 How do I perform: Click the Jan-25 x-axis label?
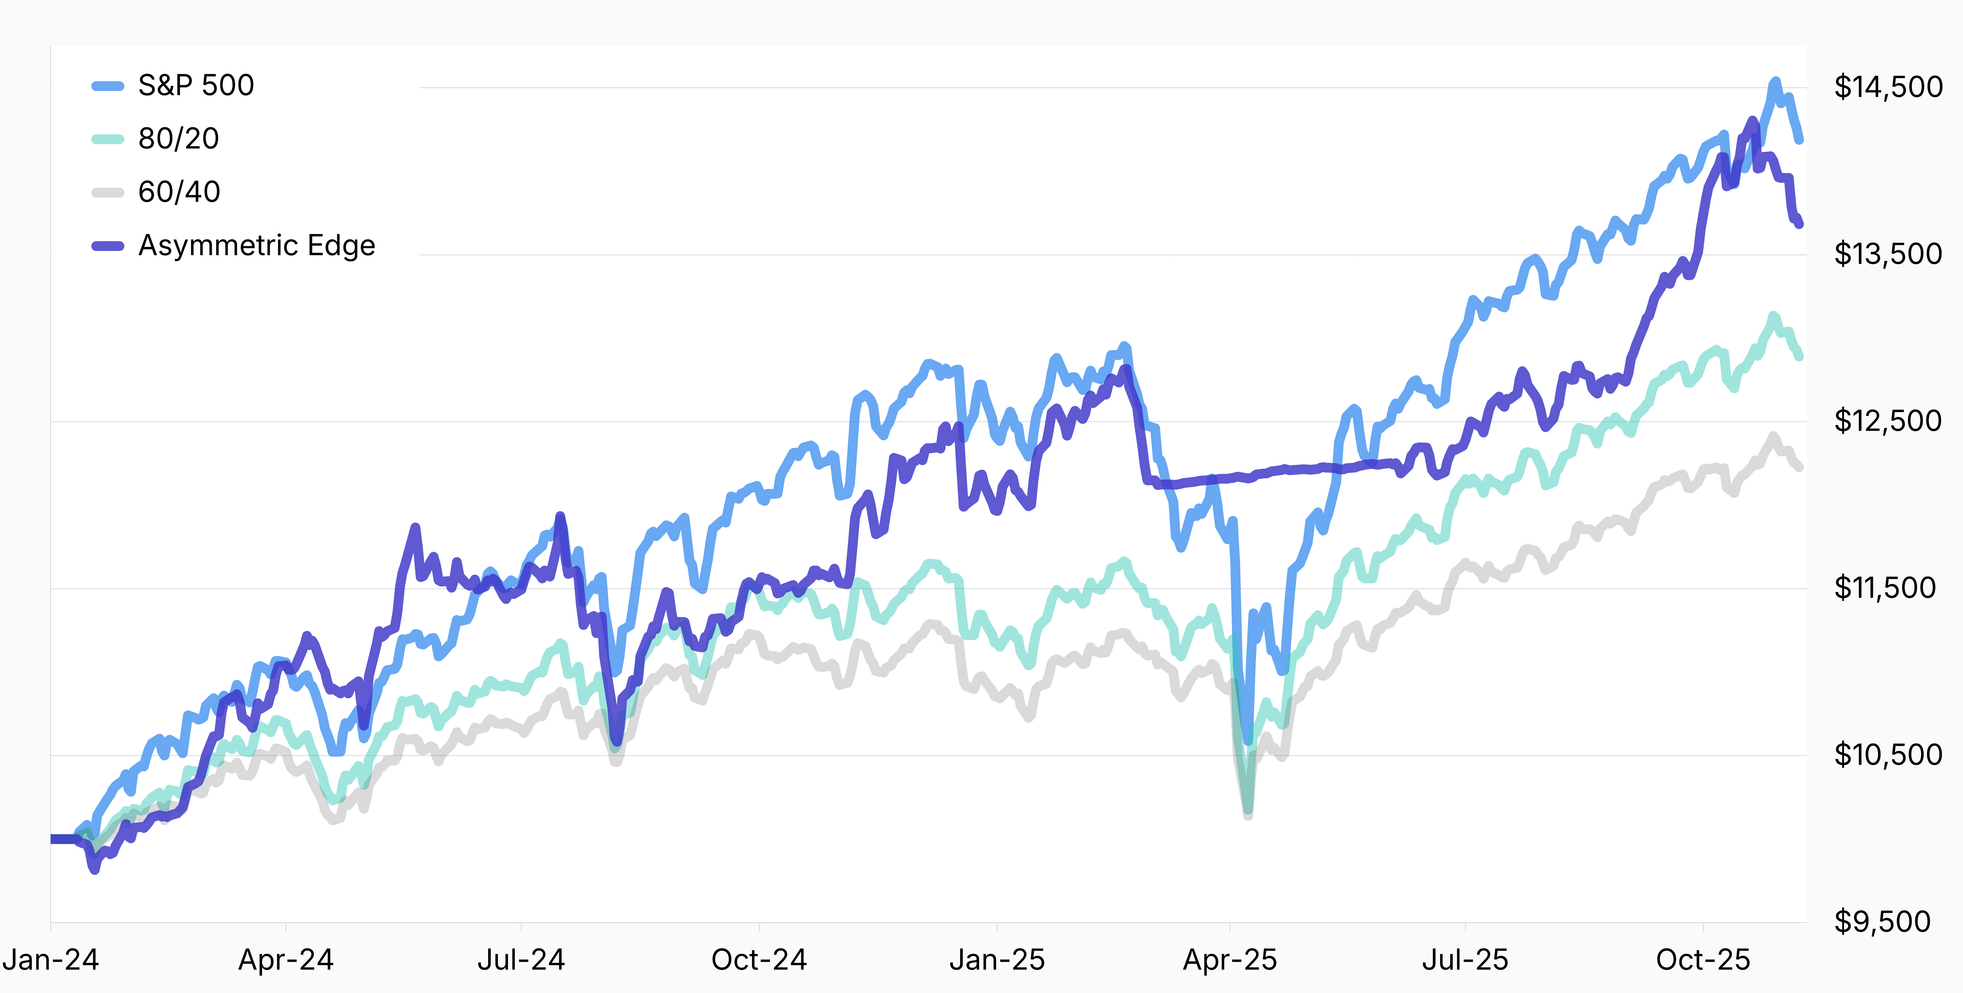click(997, 961)
